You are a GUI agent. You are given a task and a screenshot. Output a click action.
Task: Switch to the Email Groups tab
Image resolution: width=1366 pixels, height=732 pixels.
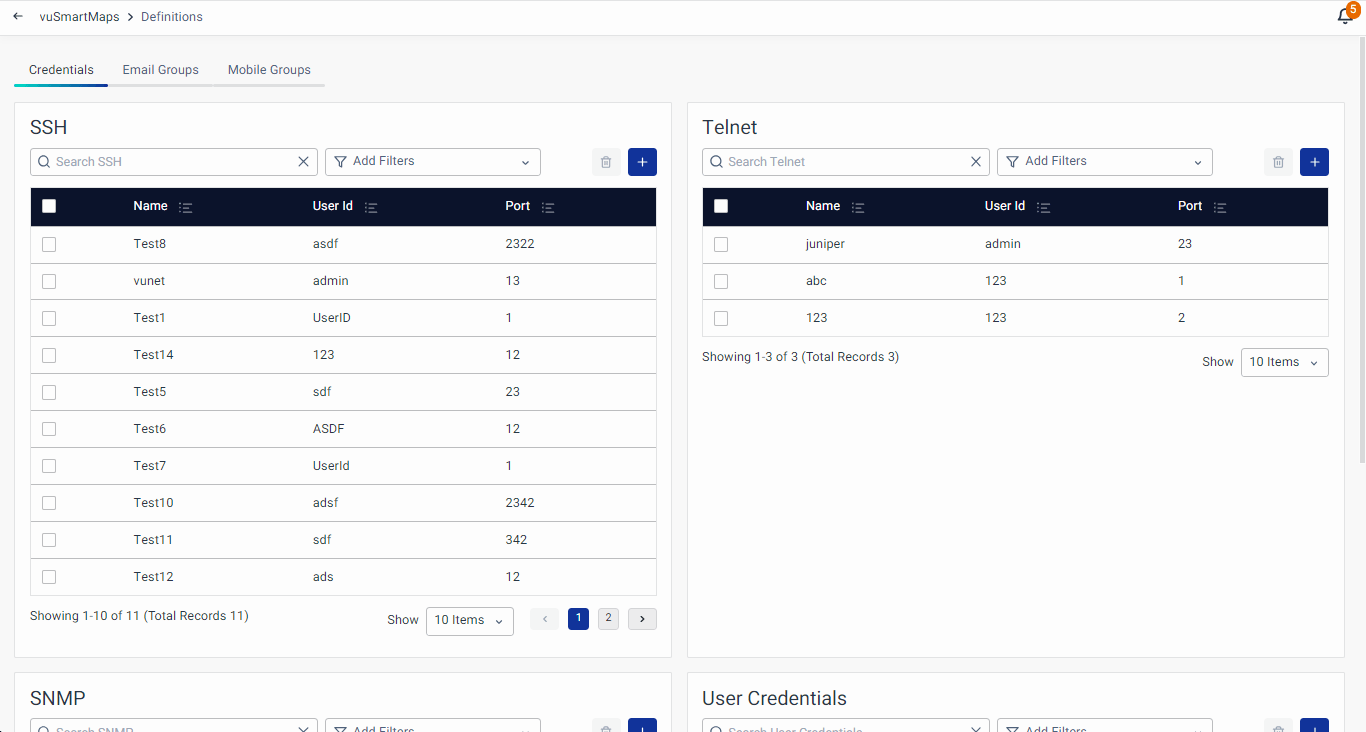point(160,70)
